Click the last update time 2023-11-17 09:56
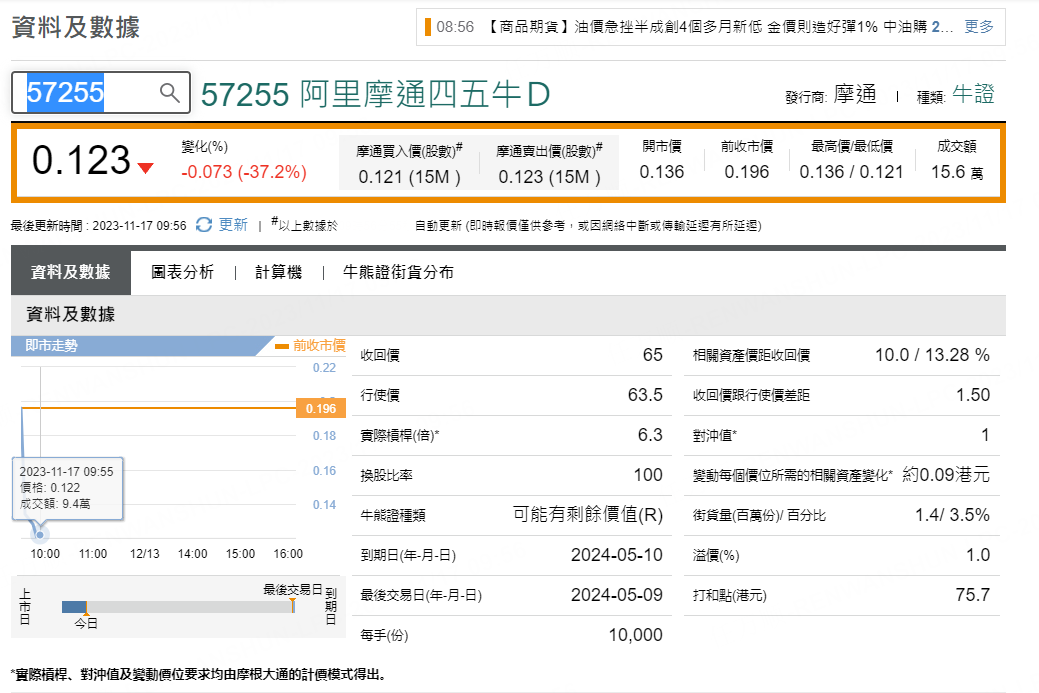 (139, 226)
